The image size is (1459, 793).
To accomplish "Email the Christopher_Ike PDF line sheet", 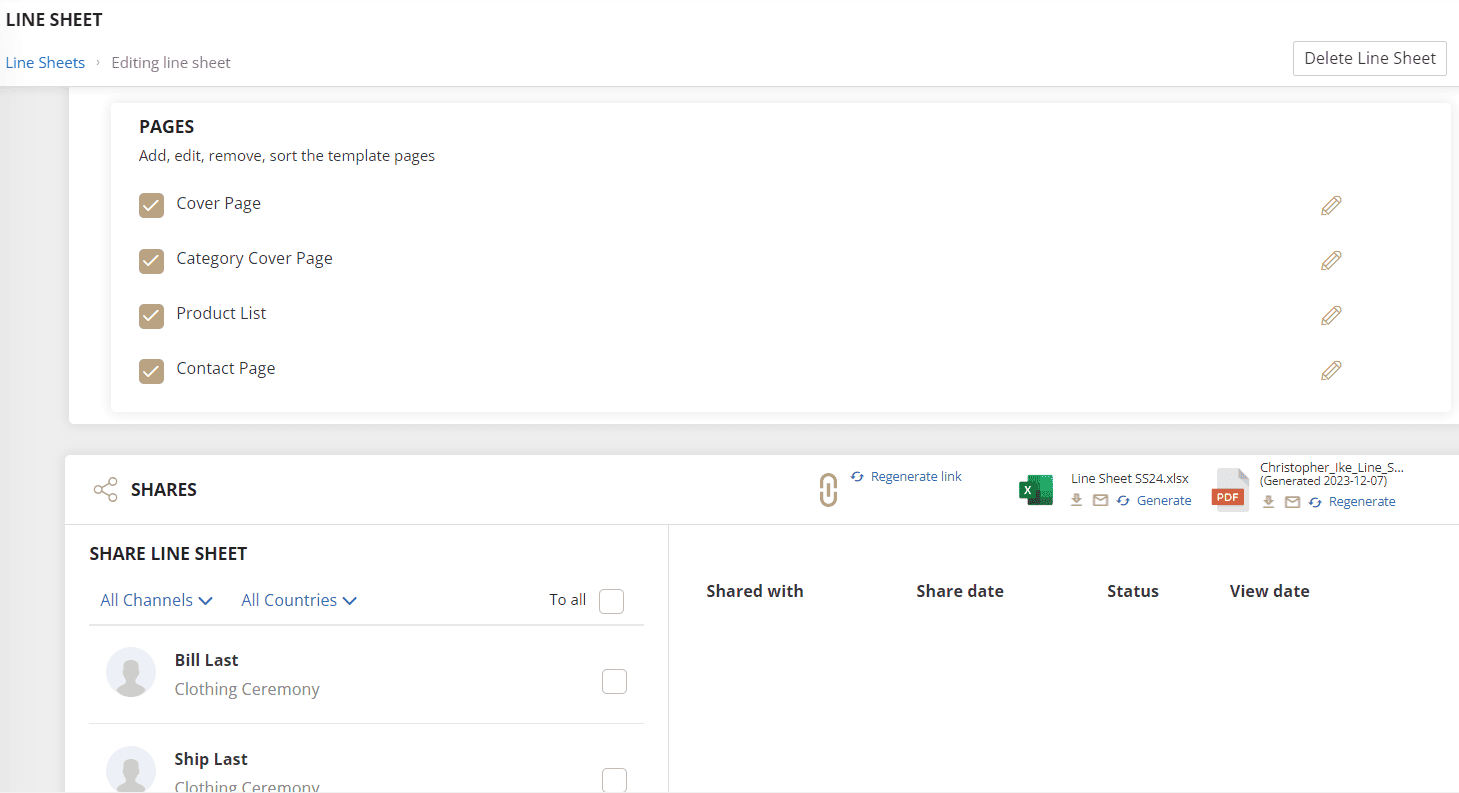I will (x=1292, y=501).
